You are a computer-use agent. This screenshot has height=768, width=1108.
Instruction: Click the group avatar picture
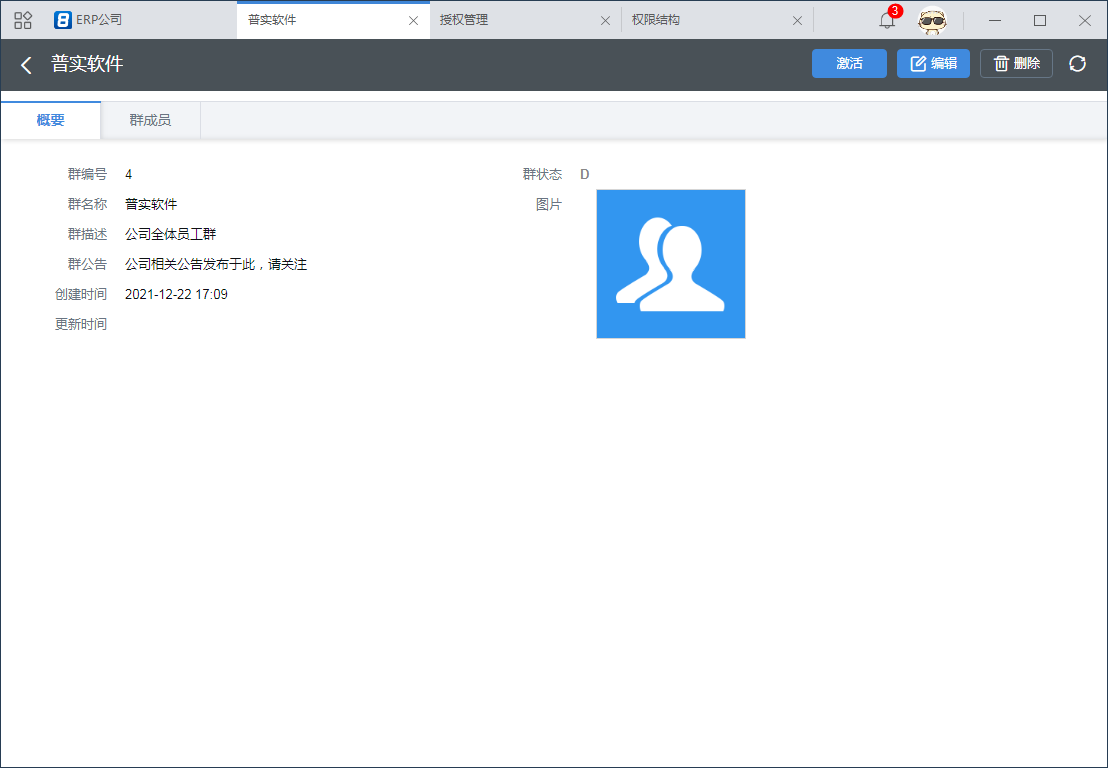click(x=671, y=264)
